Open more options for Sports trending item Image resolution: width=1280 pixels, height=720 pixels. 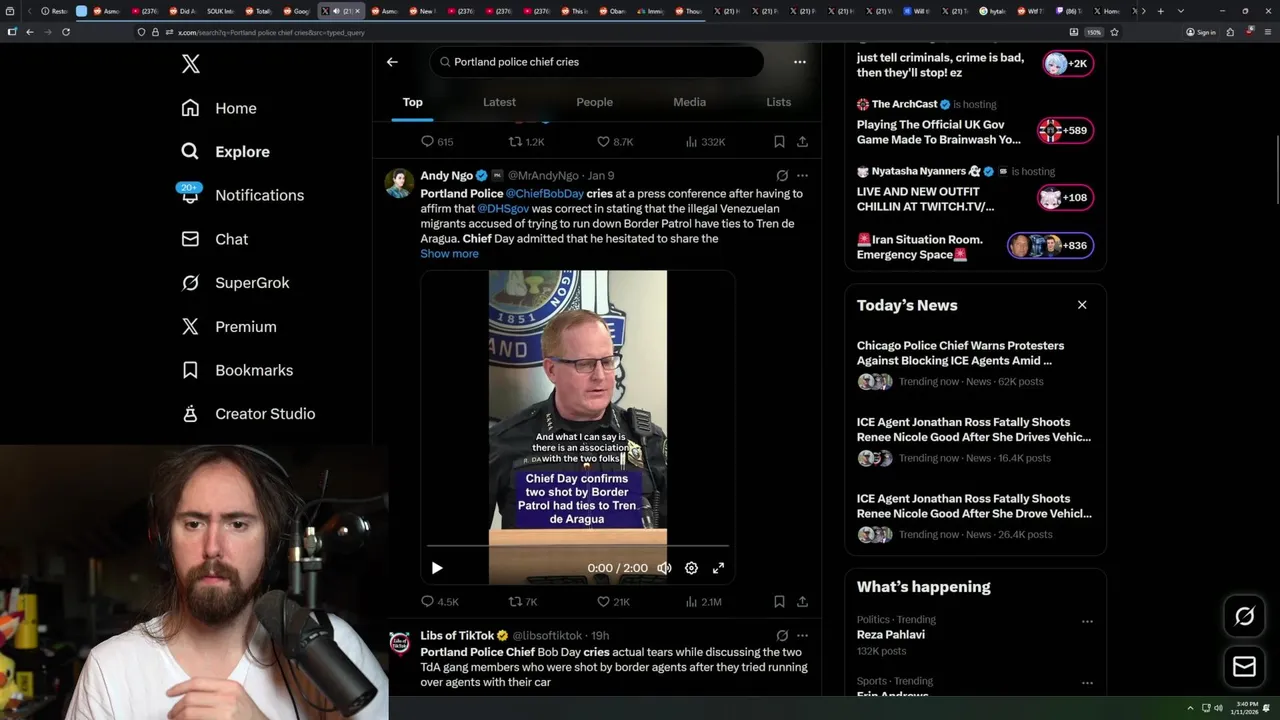1087,682
